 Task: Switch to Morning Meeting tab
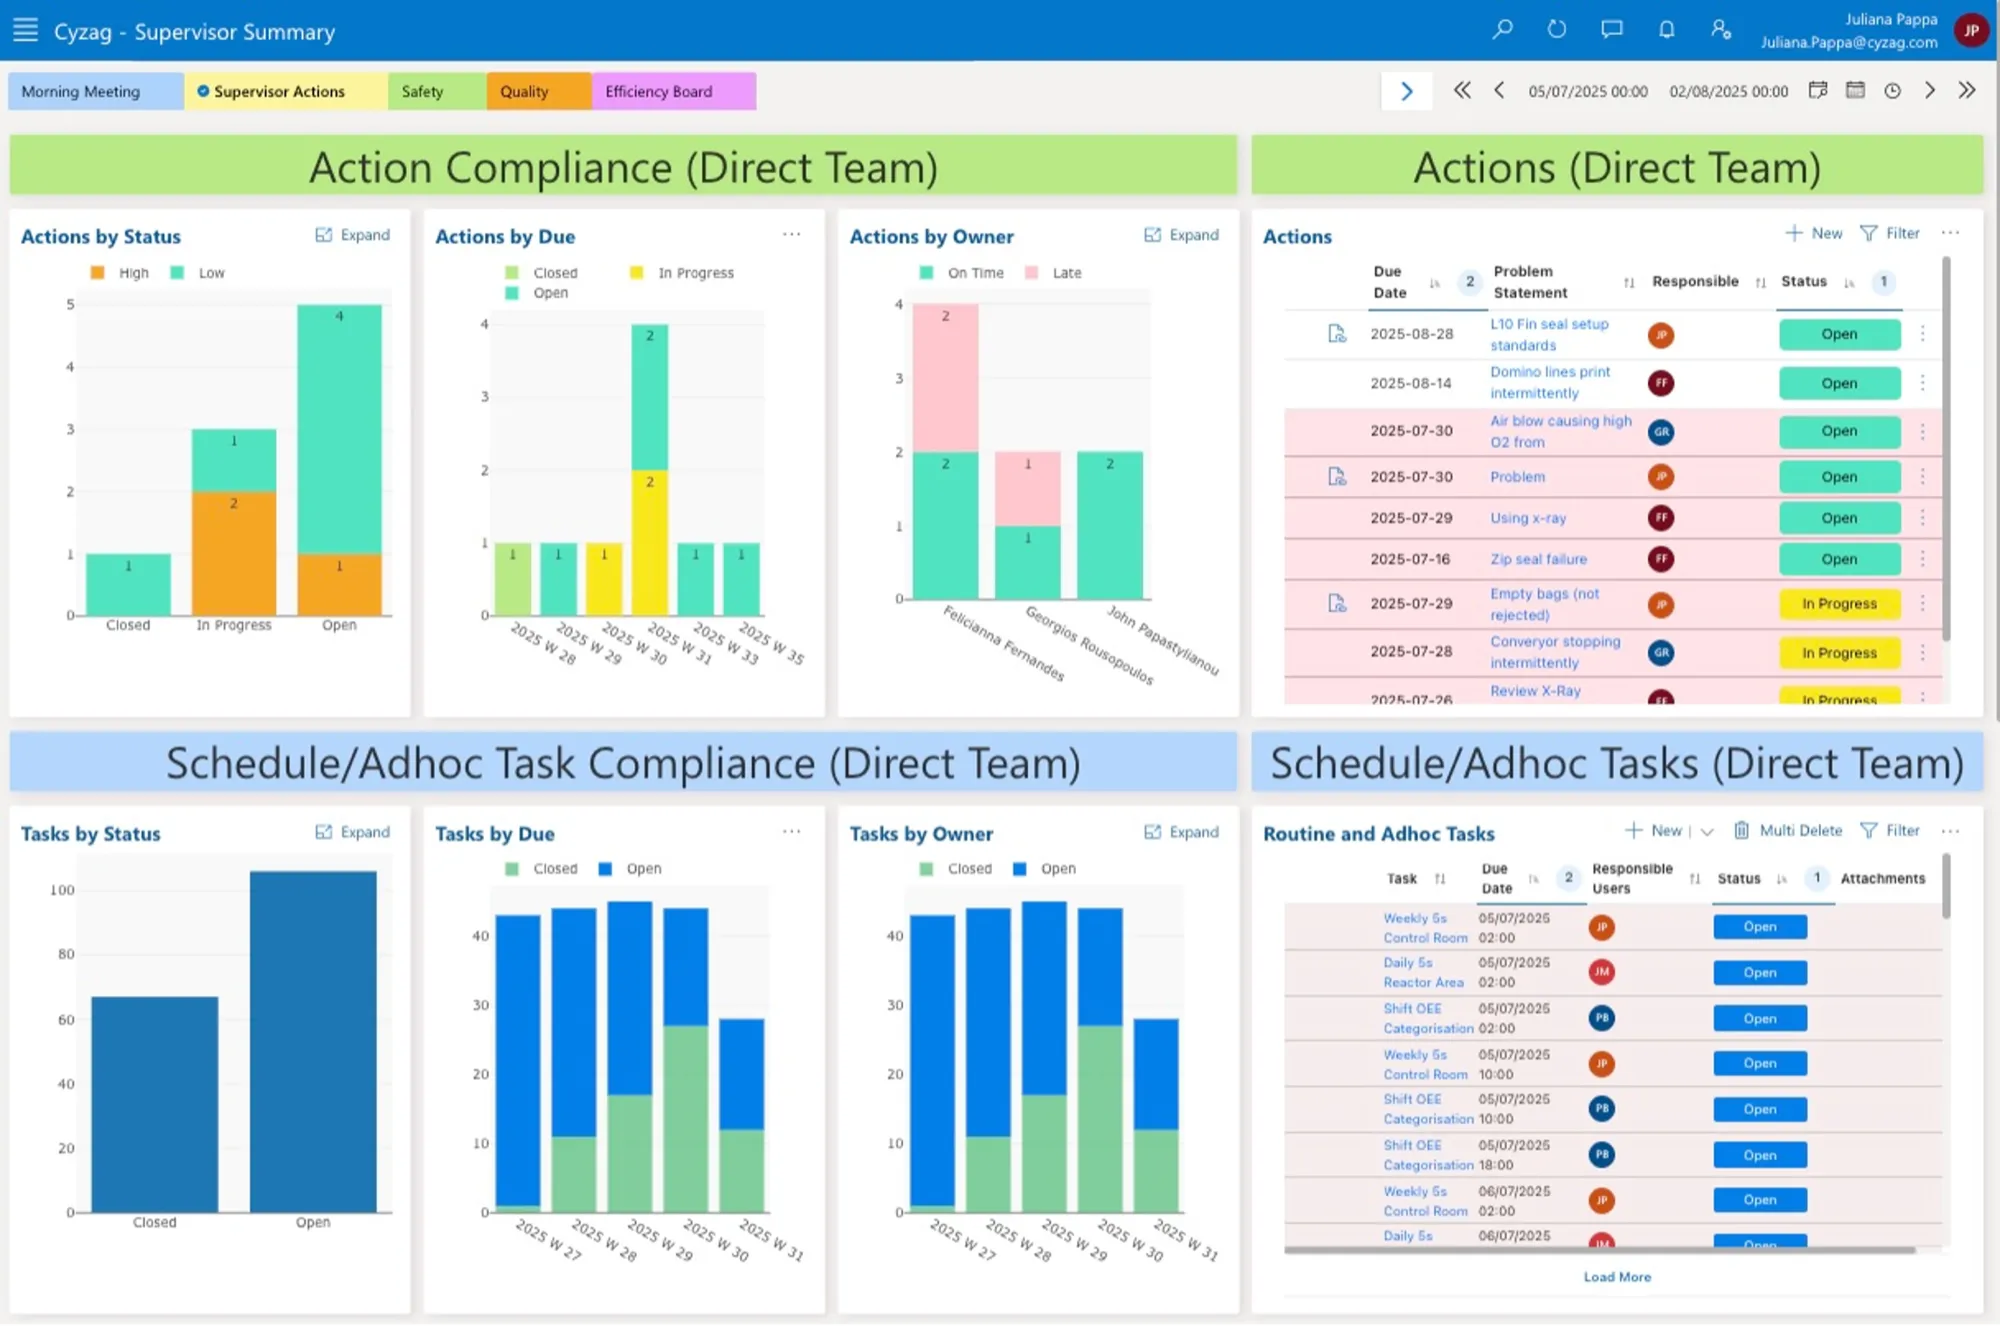pyautogui.click(x=96, y=91)
